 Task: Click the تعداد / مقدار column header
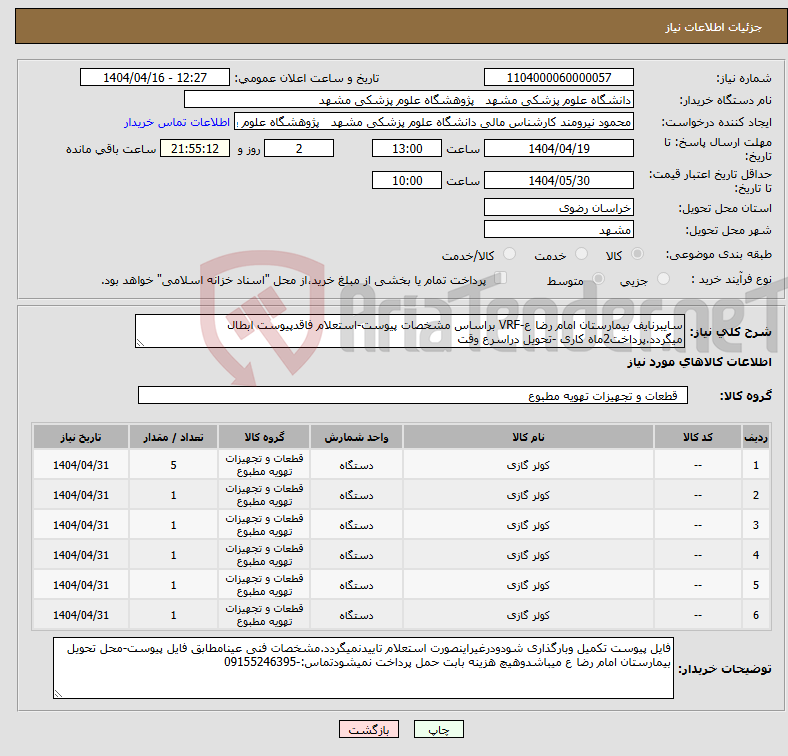(x=173, y=437)
